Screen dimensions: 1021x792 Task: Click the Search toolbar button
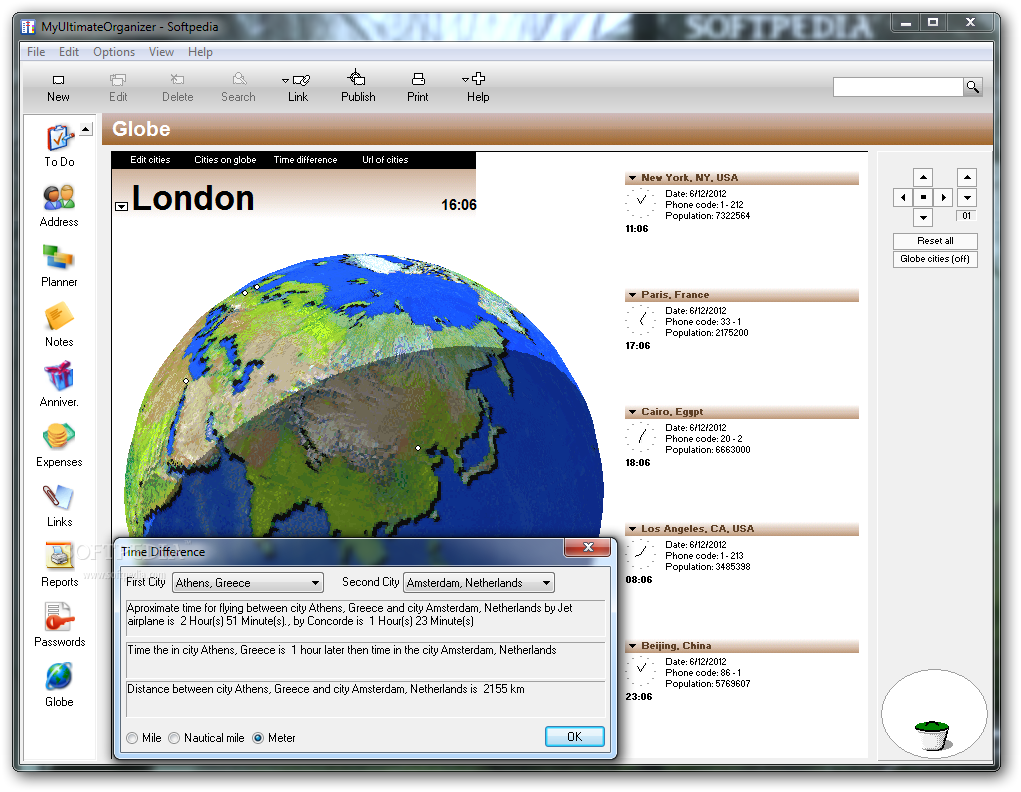pyautogui.click(x=238, y=88)
